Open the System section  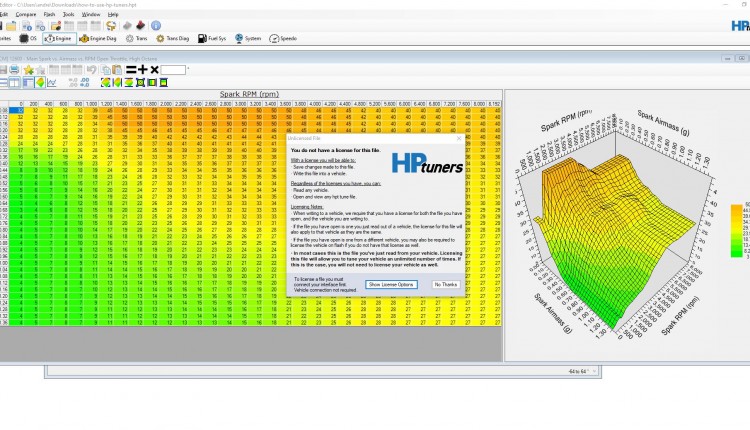[x=247, y=39]
